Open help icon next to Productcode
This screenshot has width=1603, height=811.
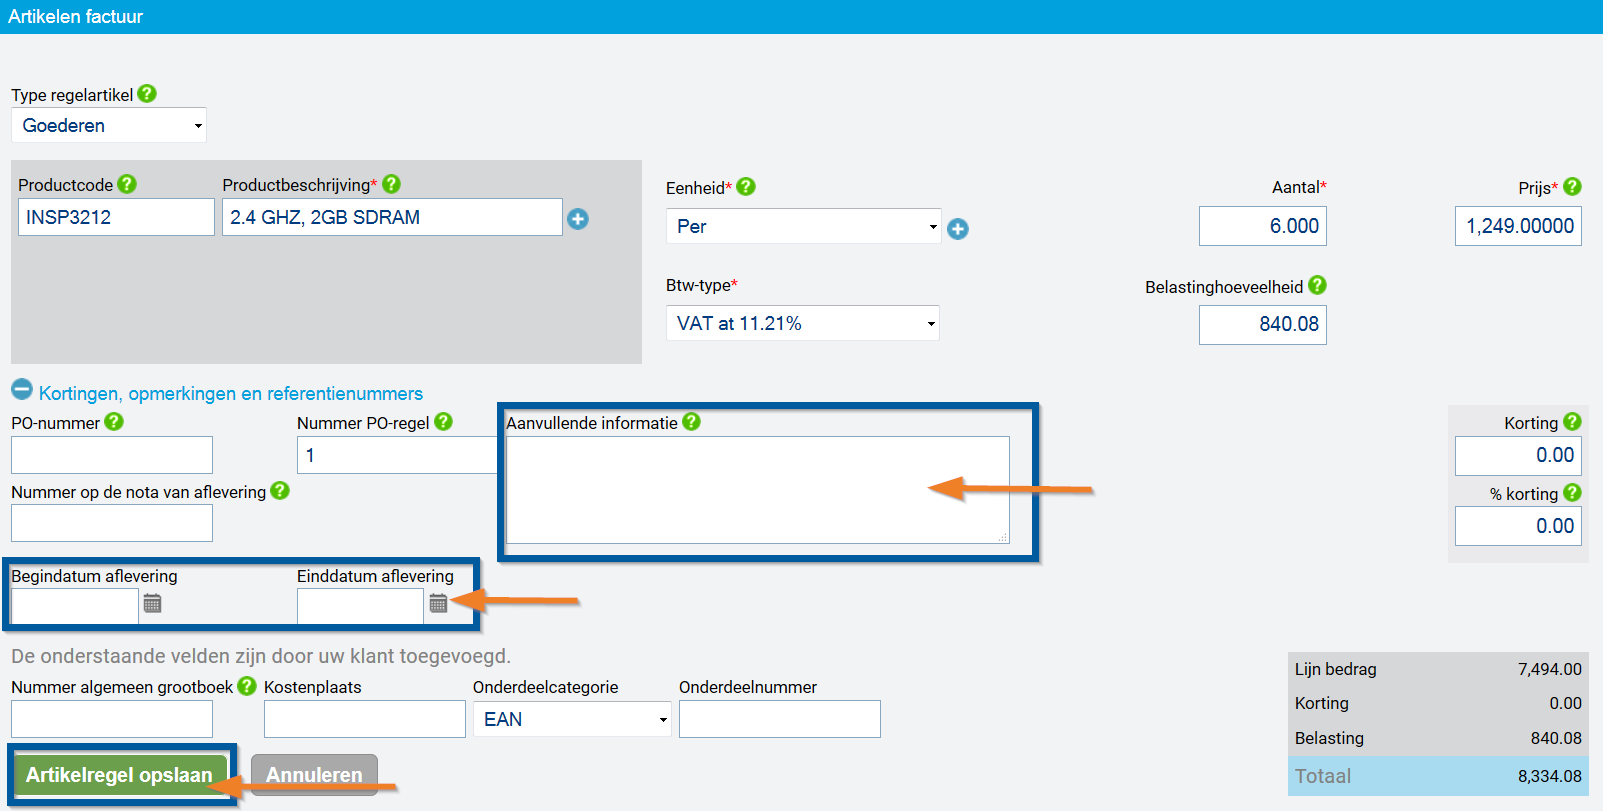coord(127,184)
